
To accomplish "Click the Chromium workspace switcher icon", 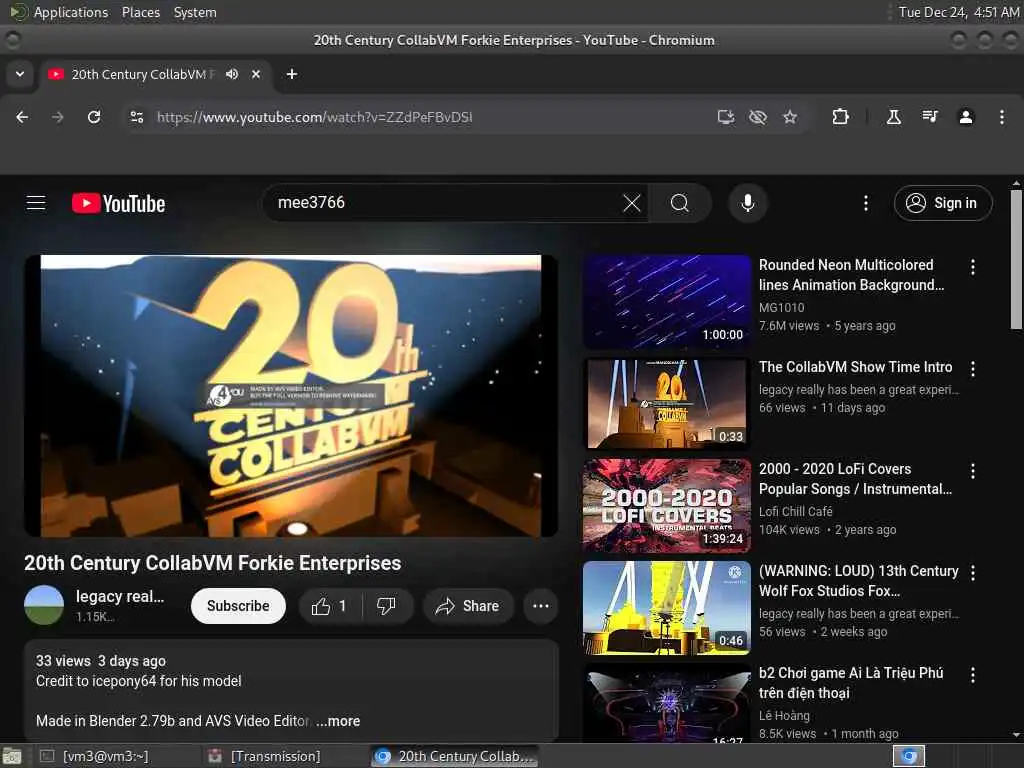I will 908,756.
